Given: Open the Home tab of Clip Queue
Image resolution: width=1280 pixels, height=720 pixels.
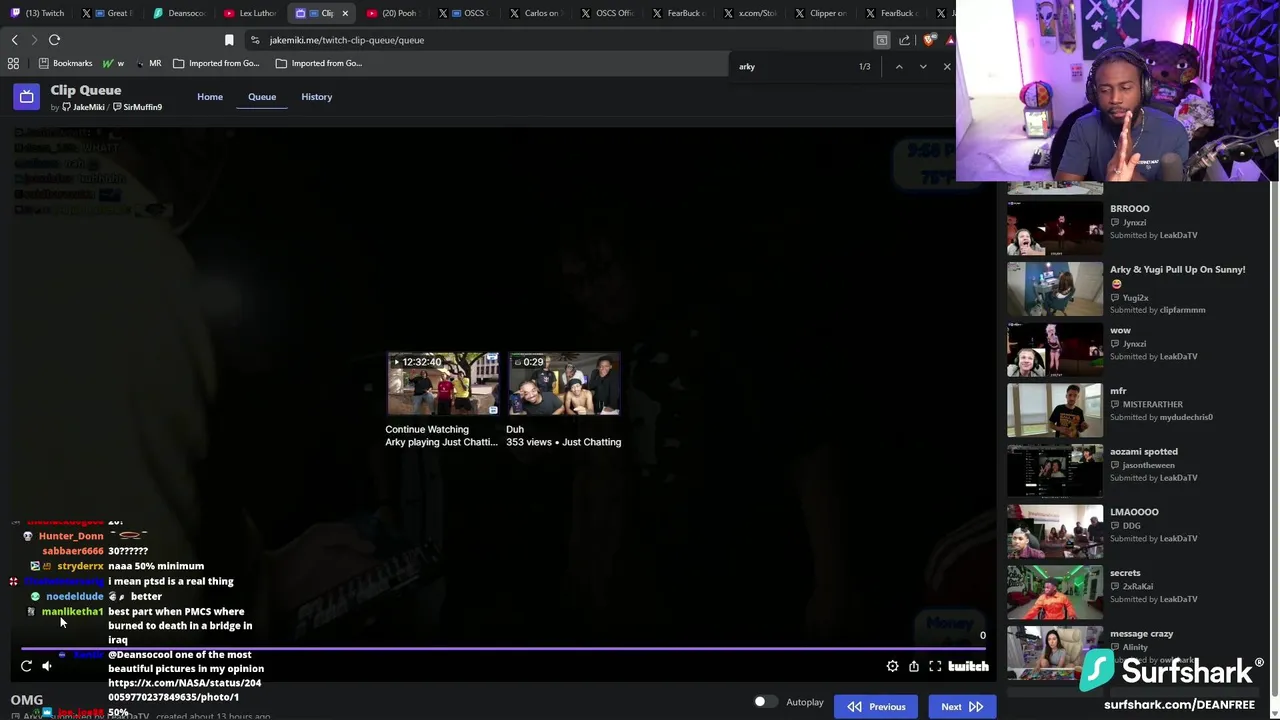Looking at the screenshot, I should click(x=210, y=97).
